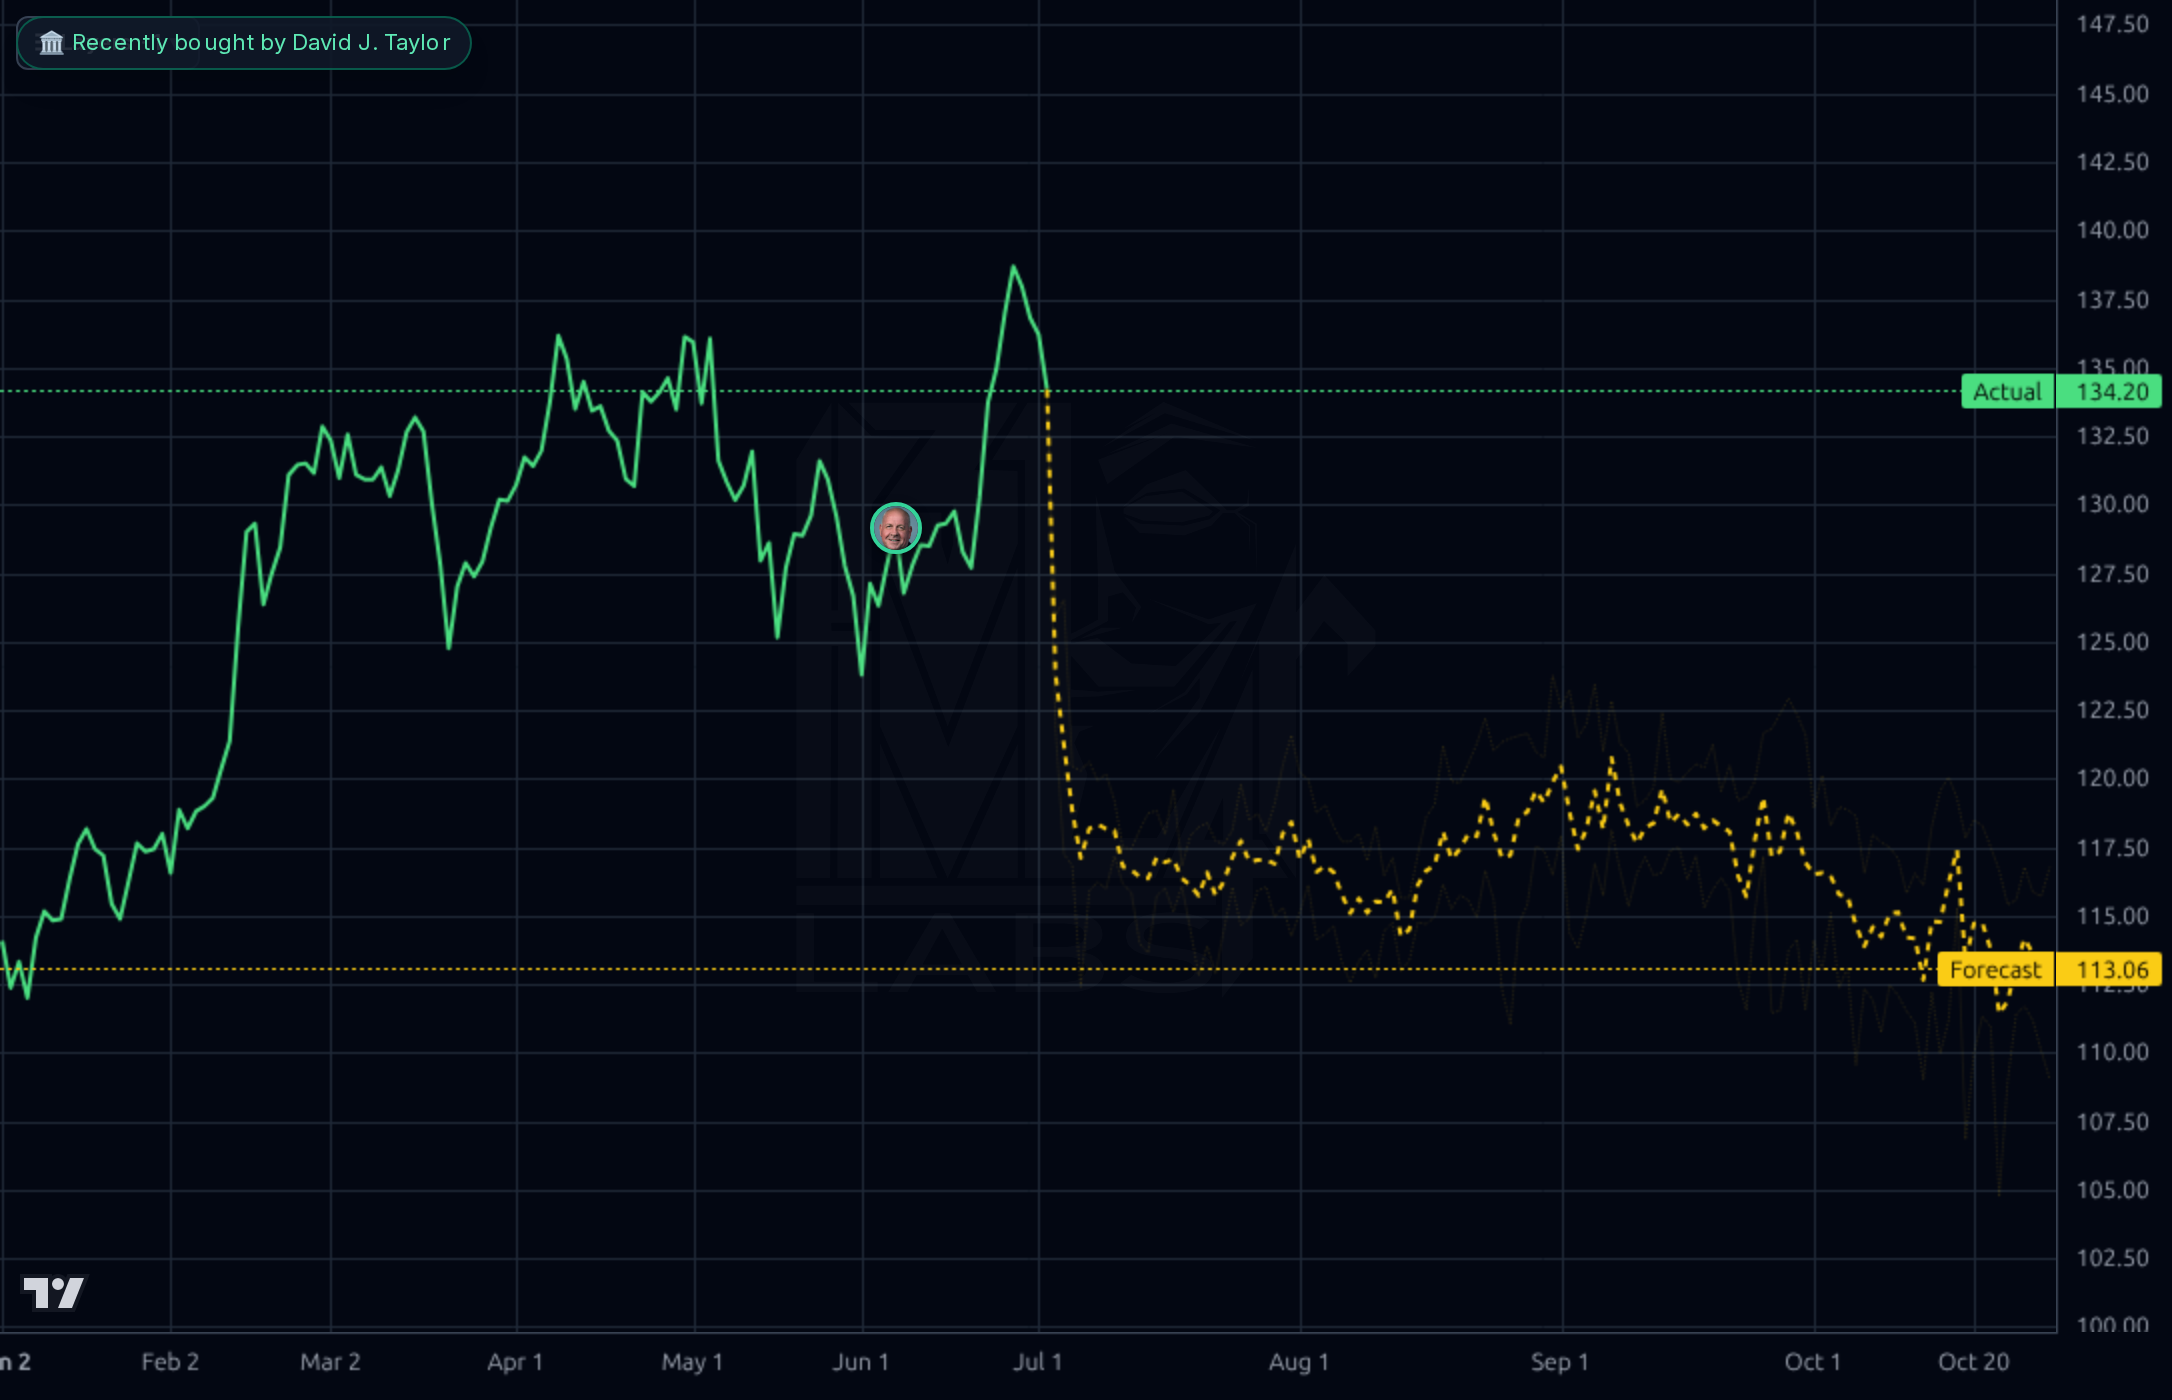Click the 113.06 forecast price tag
Viewport: 2172px width, 1400px height.
tap(2110, 970)
